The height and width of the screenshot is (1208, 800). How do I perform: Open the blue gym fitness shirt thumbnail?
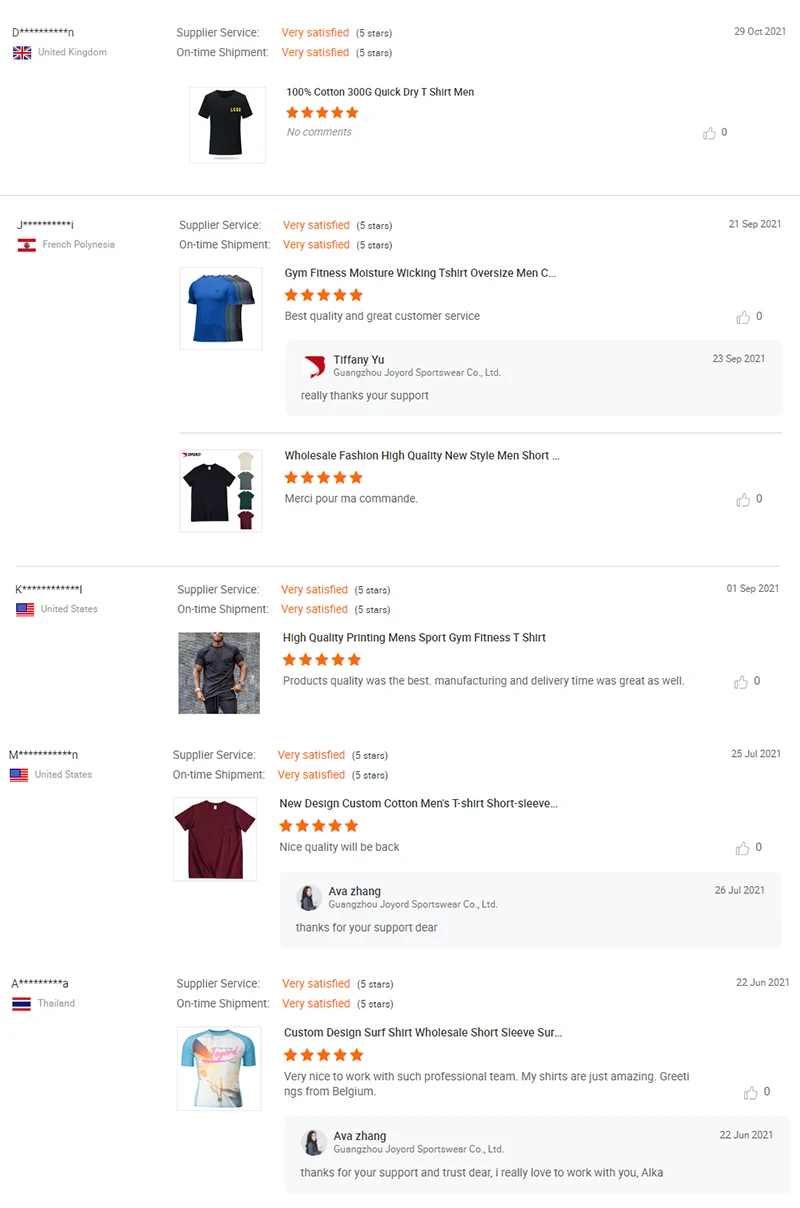click(x=221, y=308)
